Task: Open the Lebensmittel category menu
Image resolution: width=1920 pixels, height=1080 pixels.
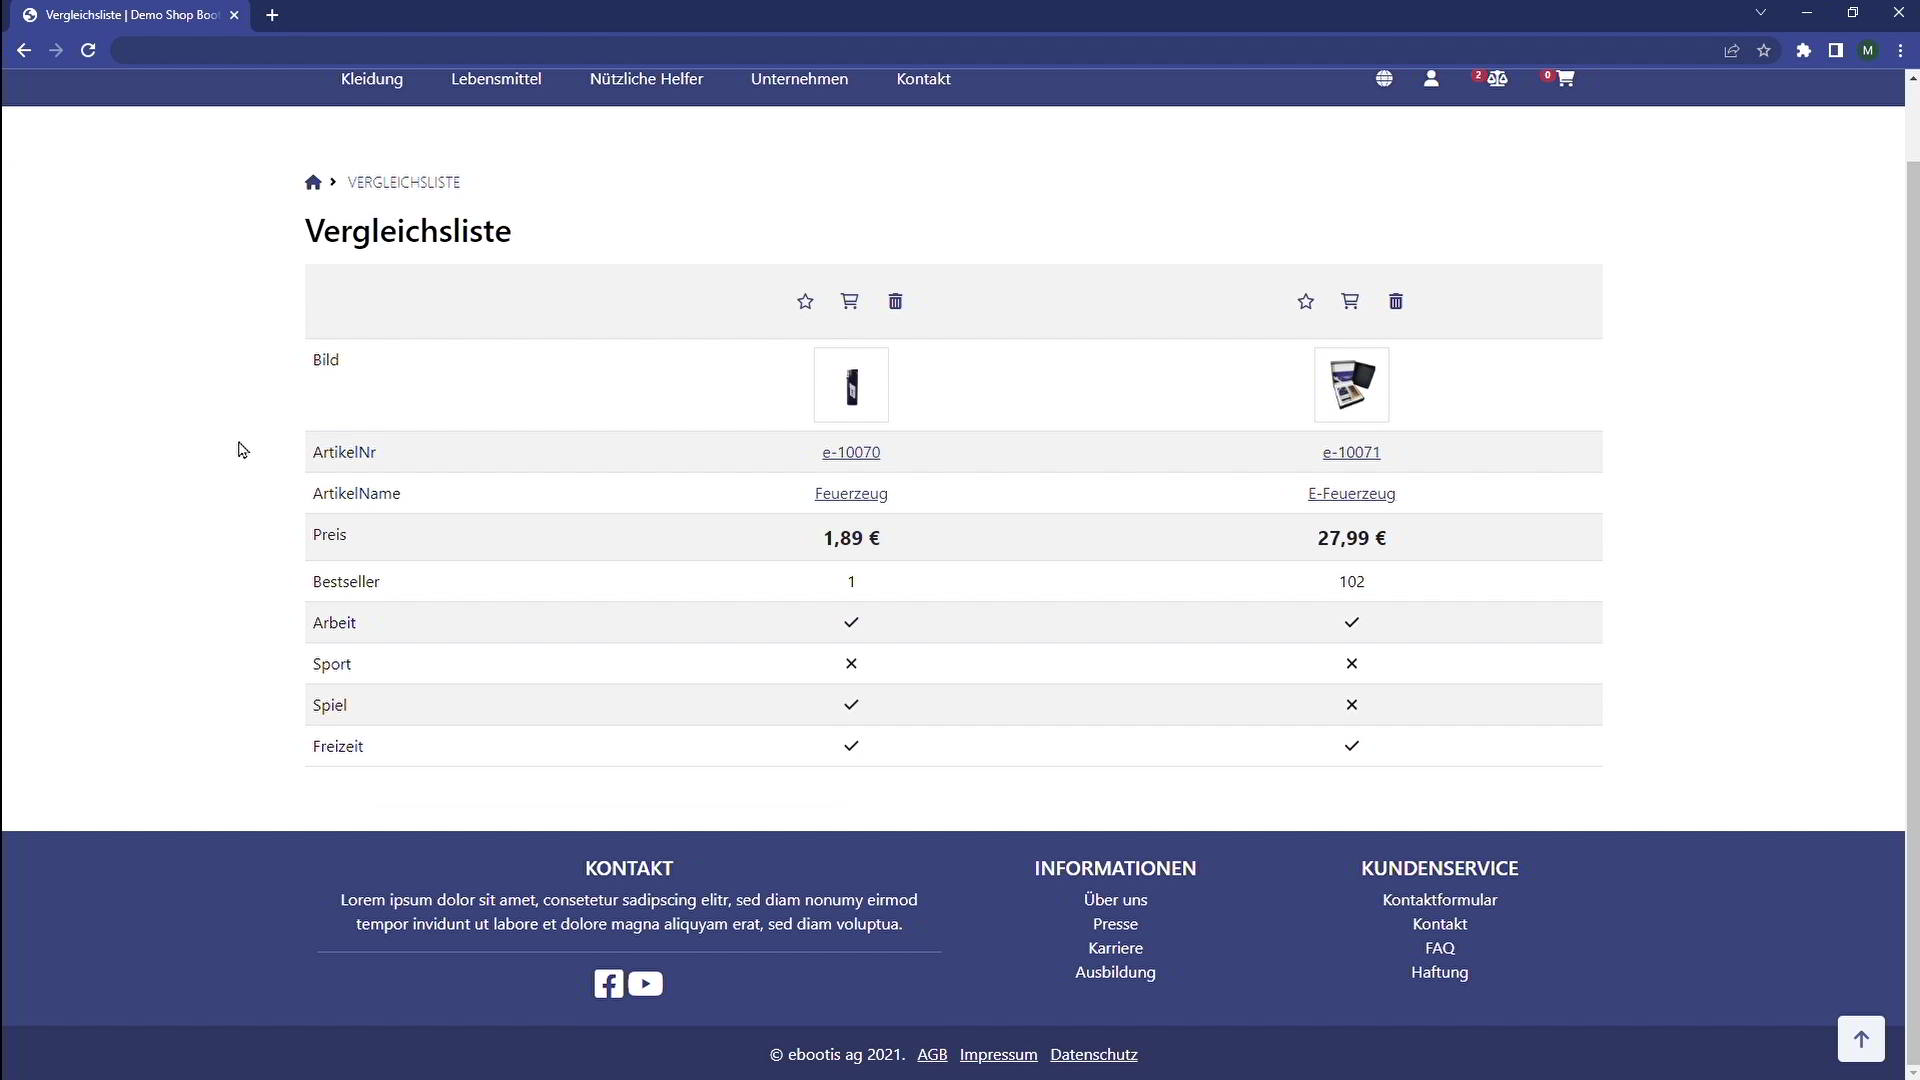Action: pos(496,79)
